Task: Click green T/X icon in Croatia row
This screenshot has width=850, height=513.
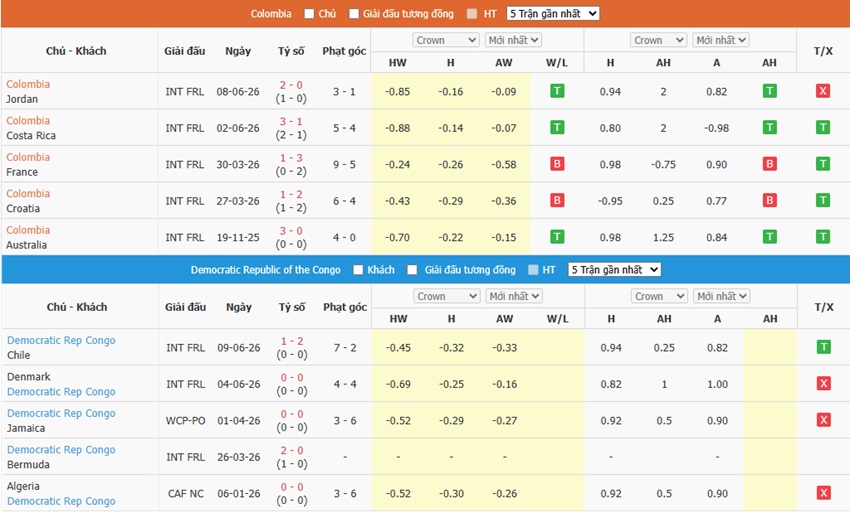Action: pyautogui.click(x=823, y=200)
